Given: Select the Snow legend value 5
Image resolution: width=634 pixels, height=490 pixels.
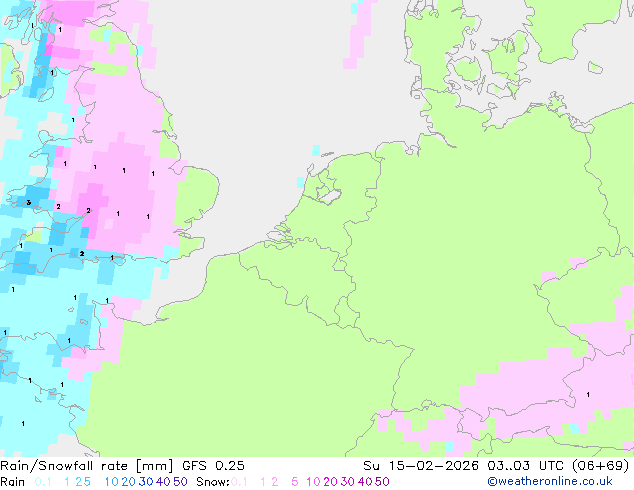Looking at the screenshot, I should point(295,482).
